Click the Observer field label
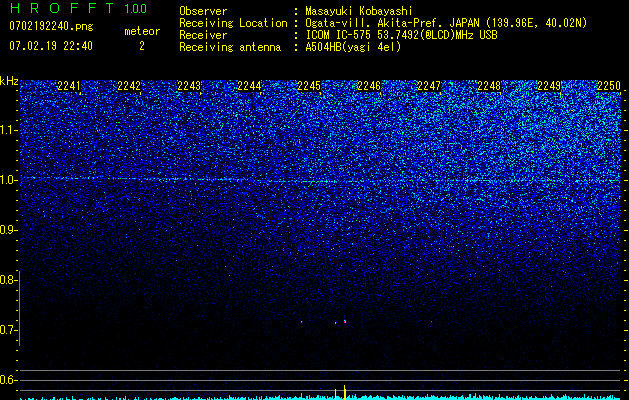 [203, 11]
